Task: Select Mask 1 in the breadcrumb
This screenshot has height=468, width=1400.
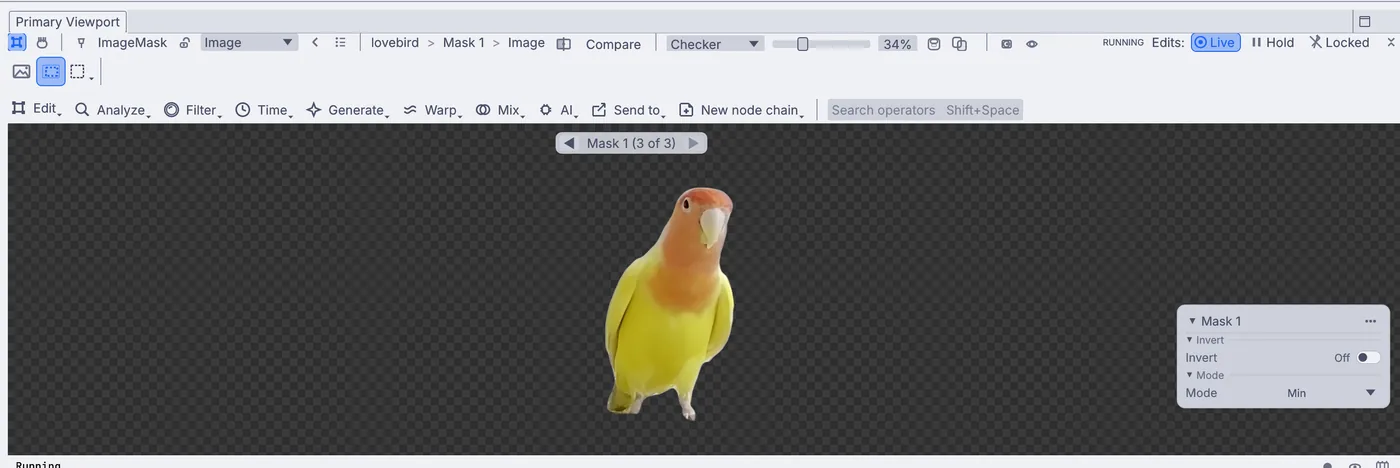Action: tap(464, 43)
